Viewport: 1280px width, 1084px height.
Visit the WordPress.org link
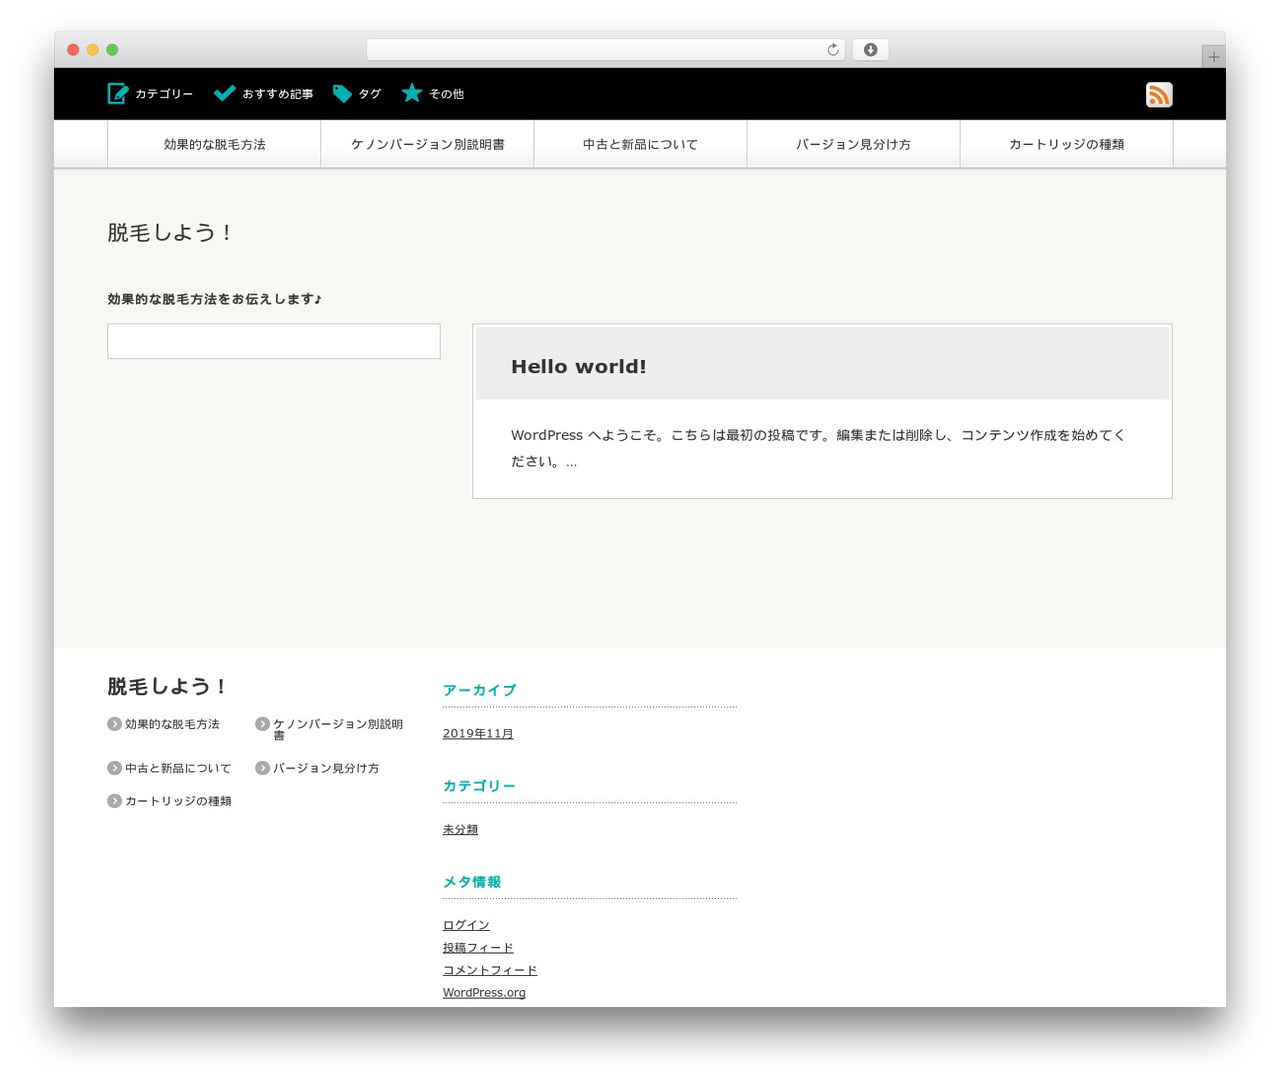coord(484,993)
